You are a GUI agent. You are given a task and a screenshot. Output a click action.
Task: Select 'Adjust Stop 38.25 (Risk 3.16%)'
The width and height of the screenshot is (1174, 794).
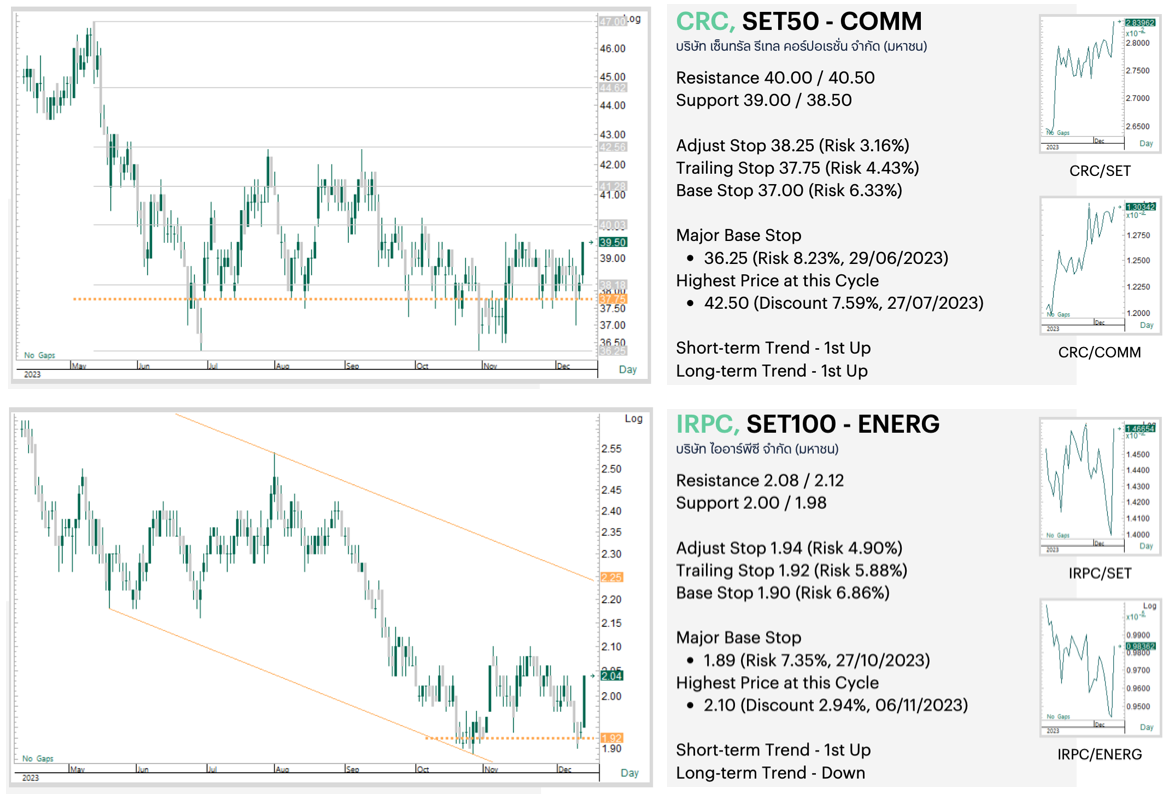tap(793, 145)
